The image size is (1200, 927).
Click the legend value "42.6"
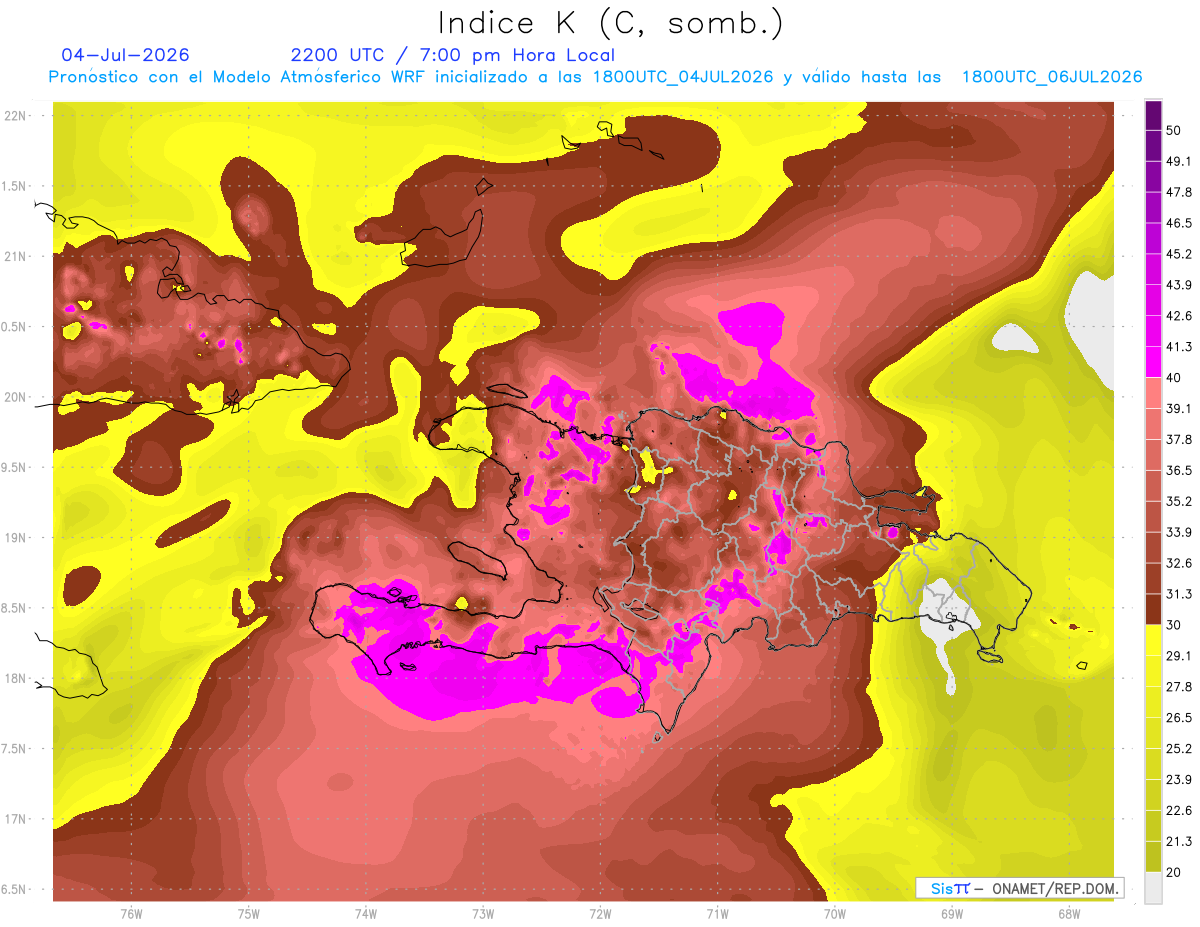pyautogui.click(x=1179, y=316)
